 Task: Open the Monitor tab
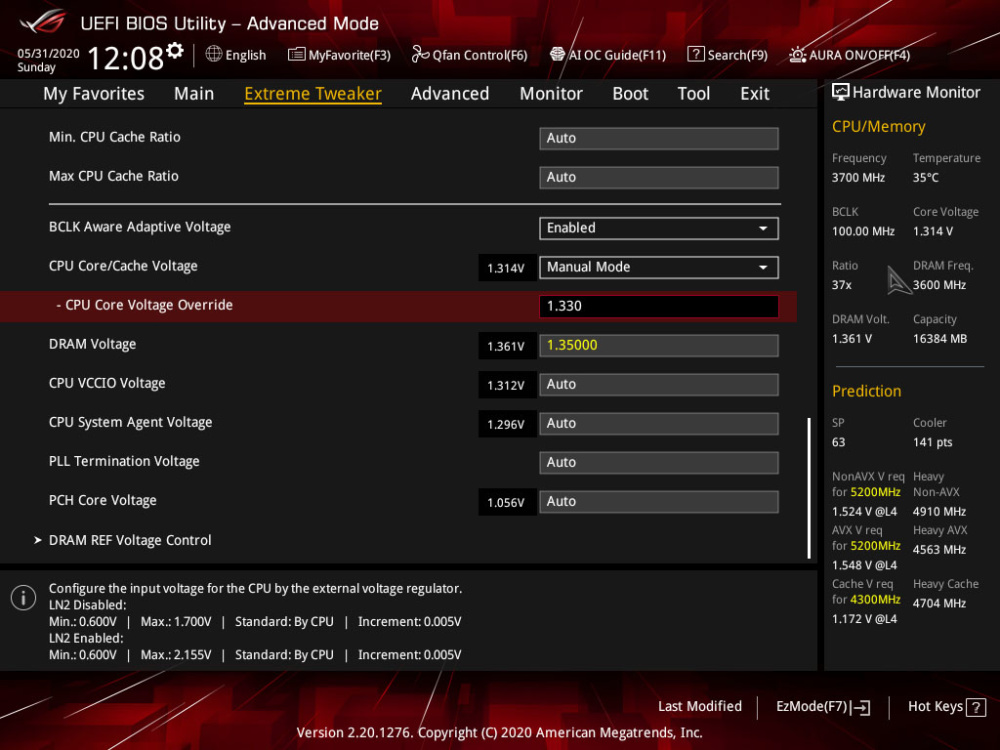point(551,94)
